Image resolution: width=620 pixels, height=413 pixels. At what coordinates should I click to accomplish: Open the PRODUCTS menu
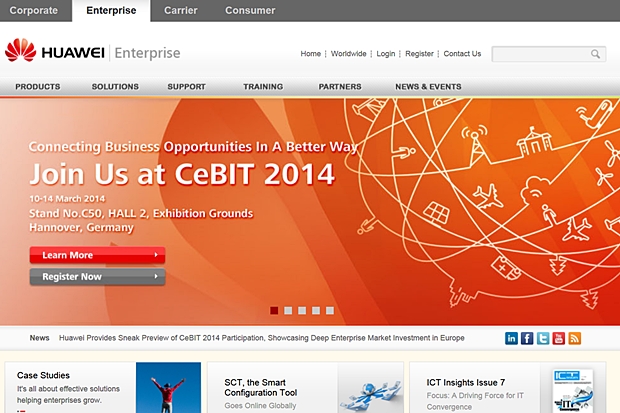point(38,87)
